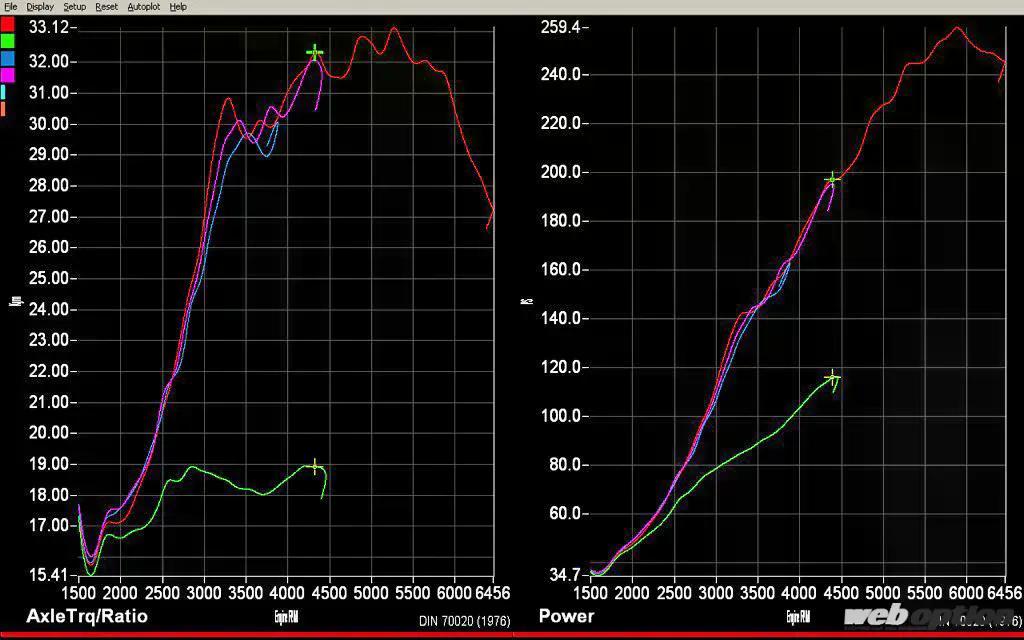
Task: Open the Help menu
Action: 178,6
